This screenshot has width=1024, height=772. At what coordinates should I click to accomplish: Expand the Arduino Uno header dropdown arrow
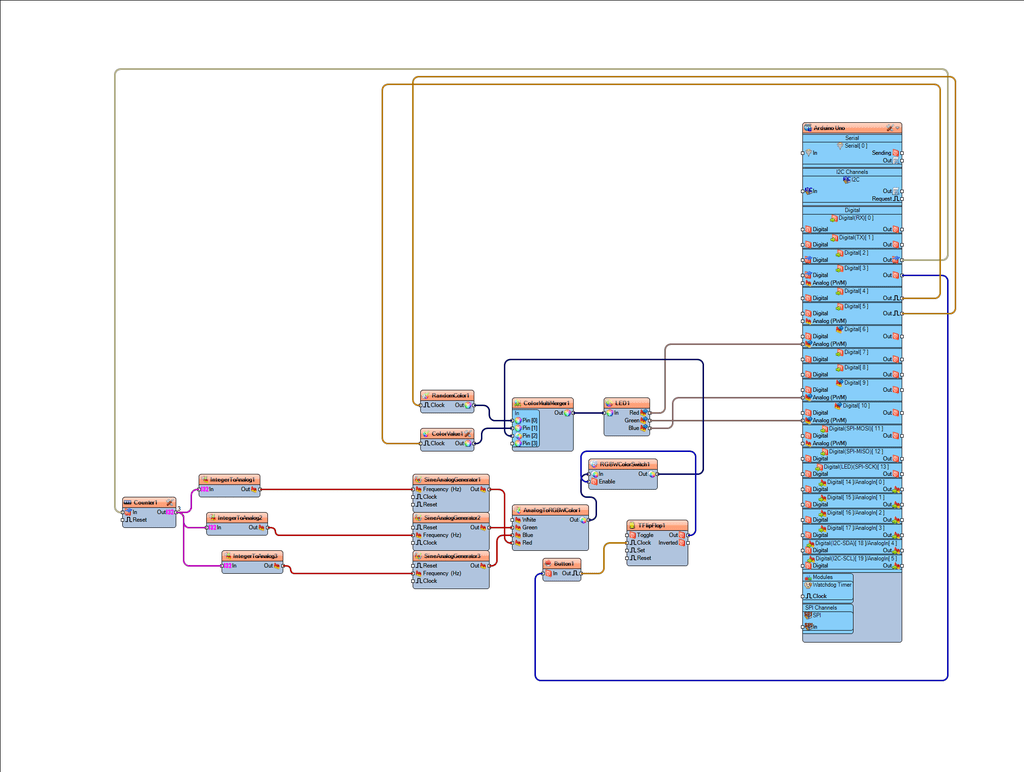897,129
